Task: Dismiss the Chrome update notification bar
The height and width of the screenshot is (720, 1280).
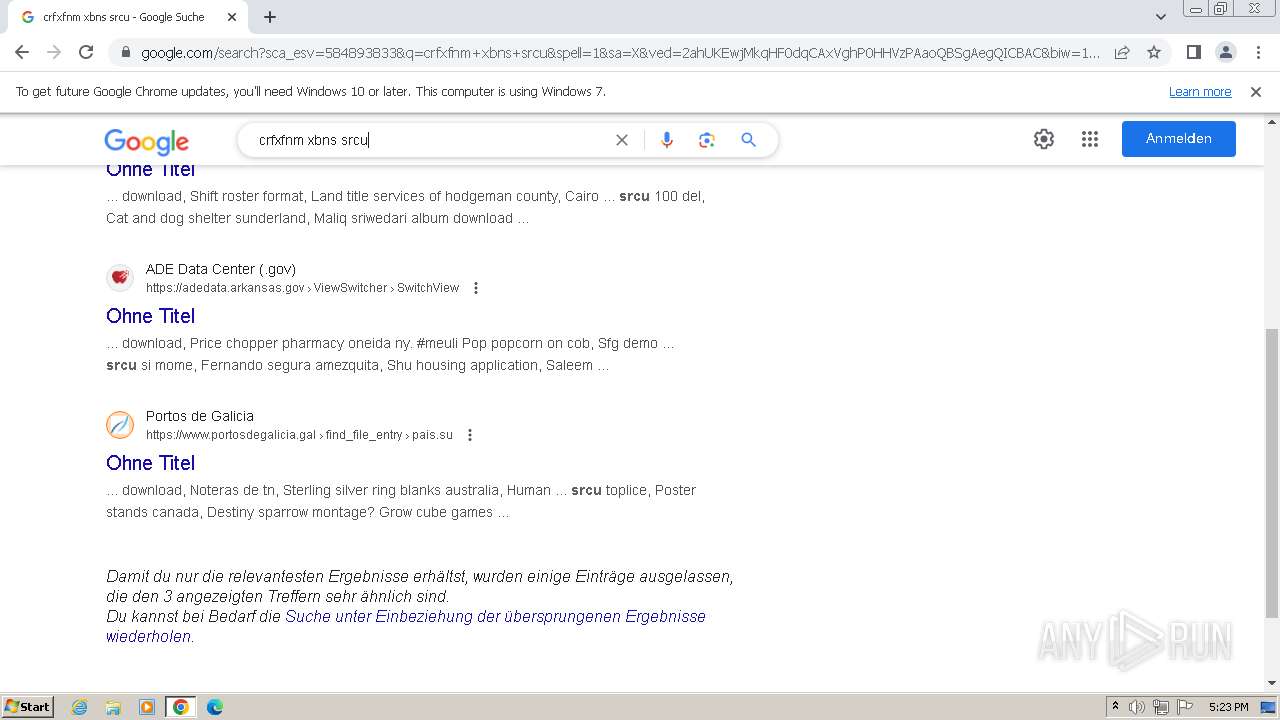Action: tap(1256, 91)
